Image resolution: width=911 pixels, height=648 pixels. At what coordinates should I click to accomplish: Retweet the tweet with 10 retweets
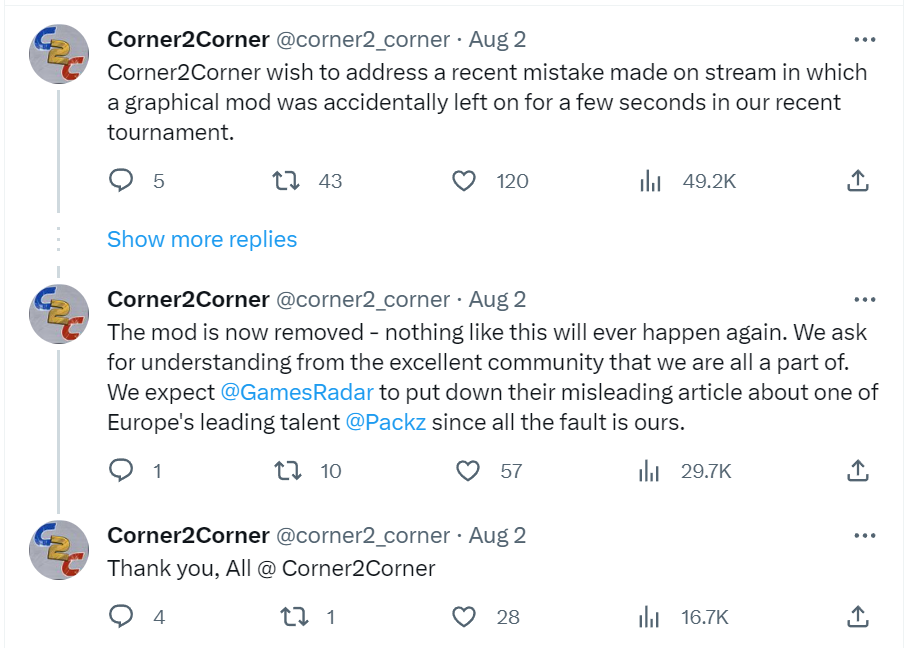click(x=288, y=470)
